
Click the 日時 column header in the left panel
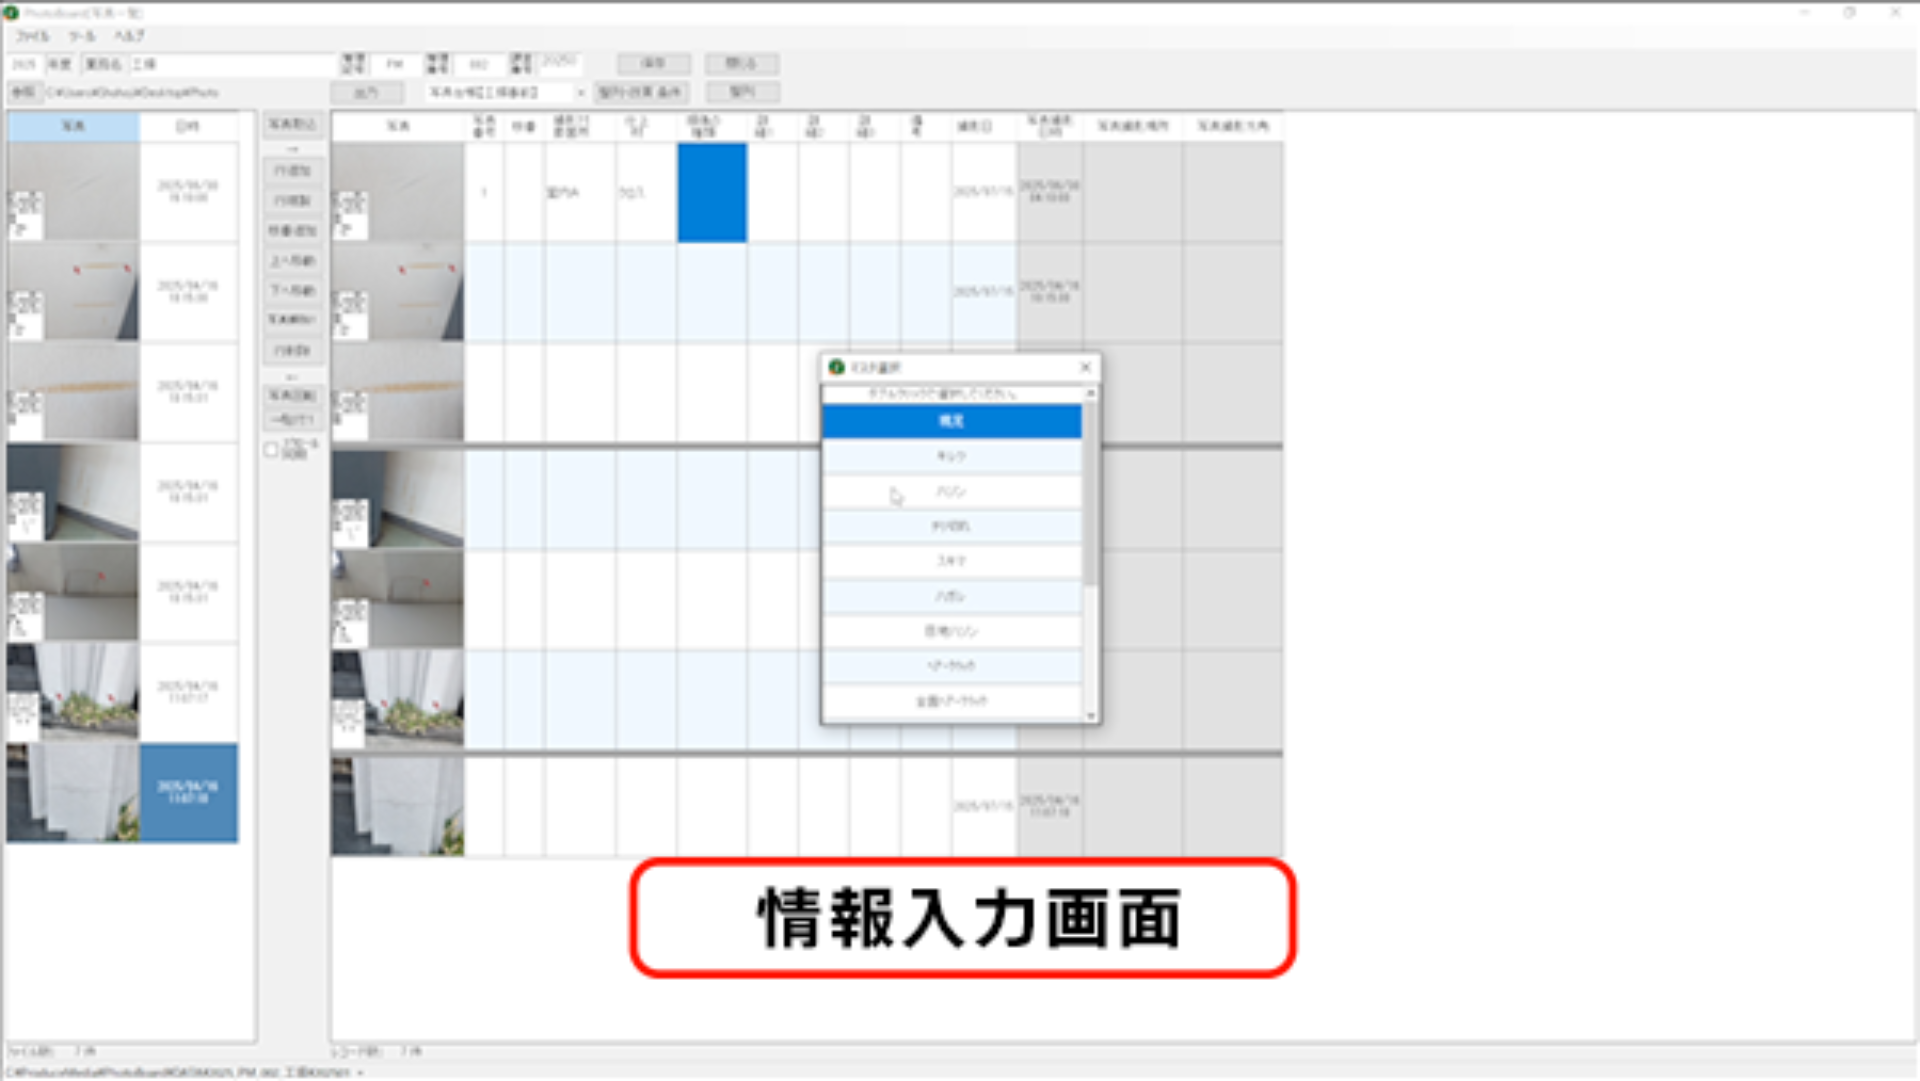(188, 126)
